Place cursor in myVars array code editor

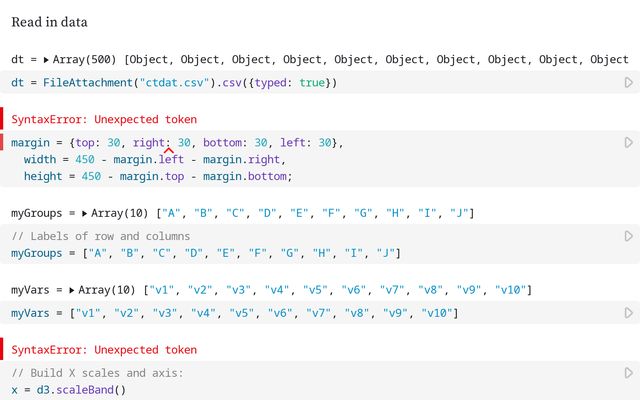pyautogui.click(x=235, y=313)
